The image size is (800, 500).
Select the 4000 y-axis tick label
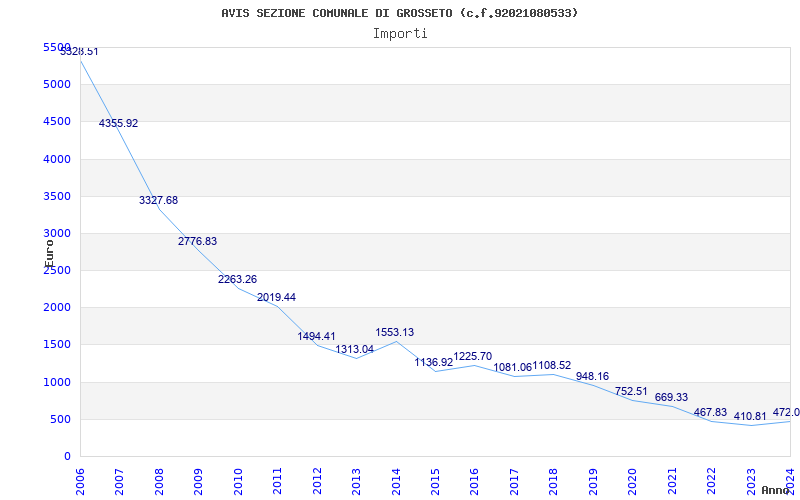click(57, 159)
